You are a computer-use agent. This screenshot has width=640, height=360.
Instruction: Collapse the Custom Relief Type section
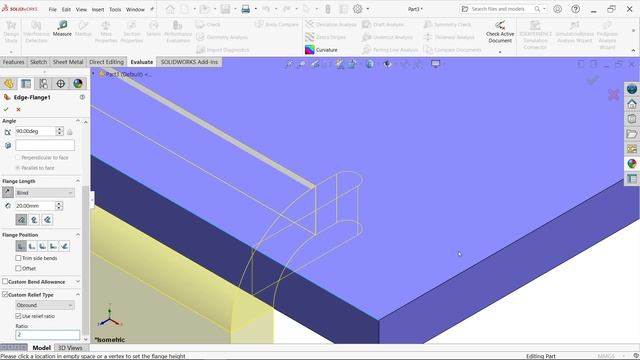tap(78, 294)
